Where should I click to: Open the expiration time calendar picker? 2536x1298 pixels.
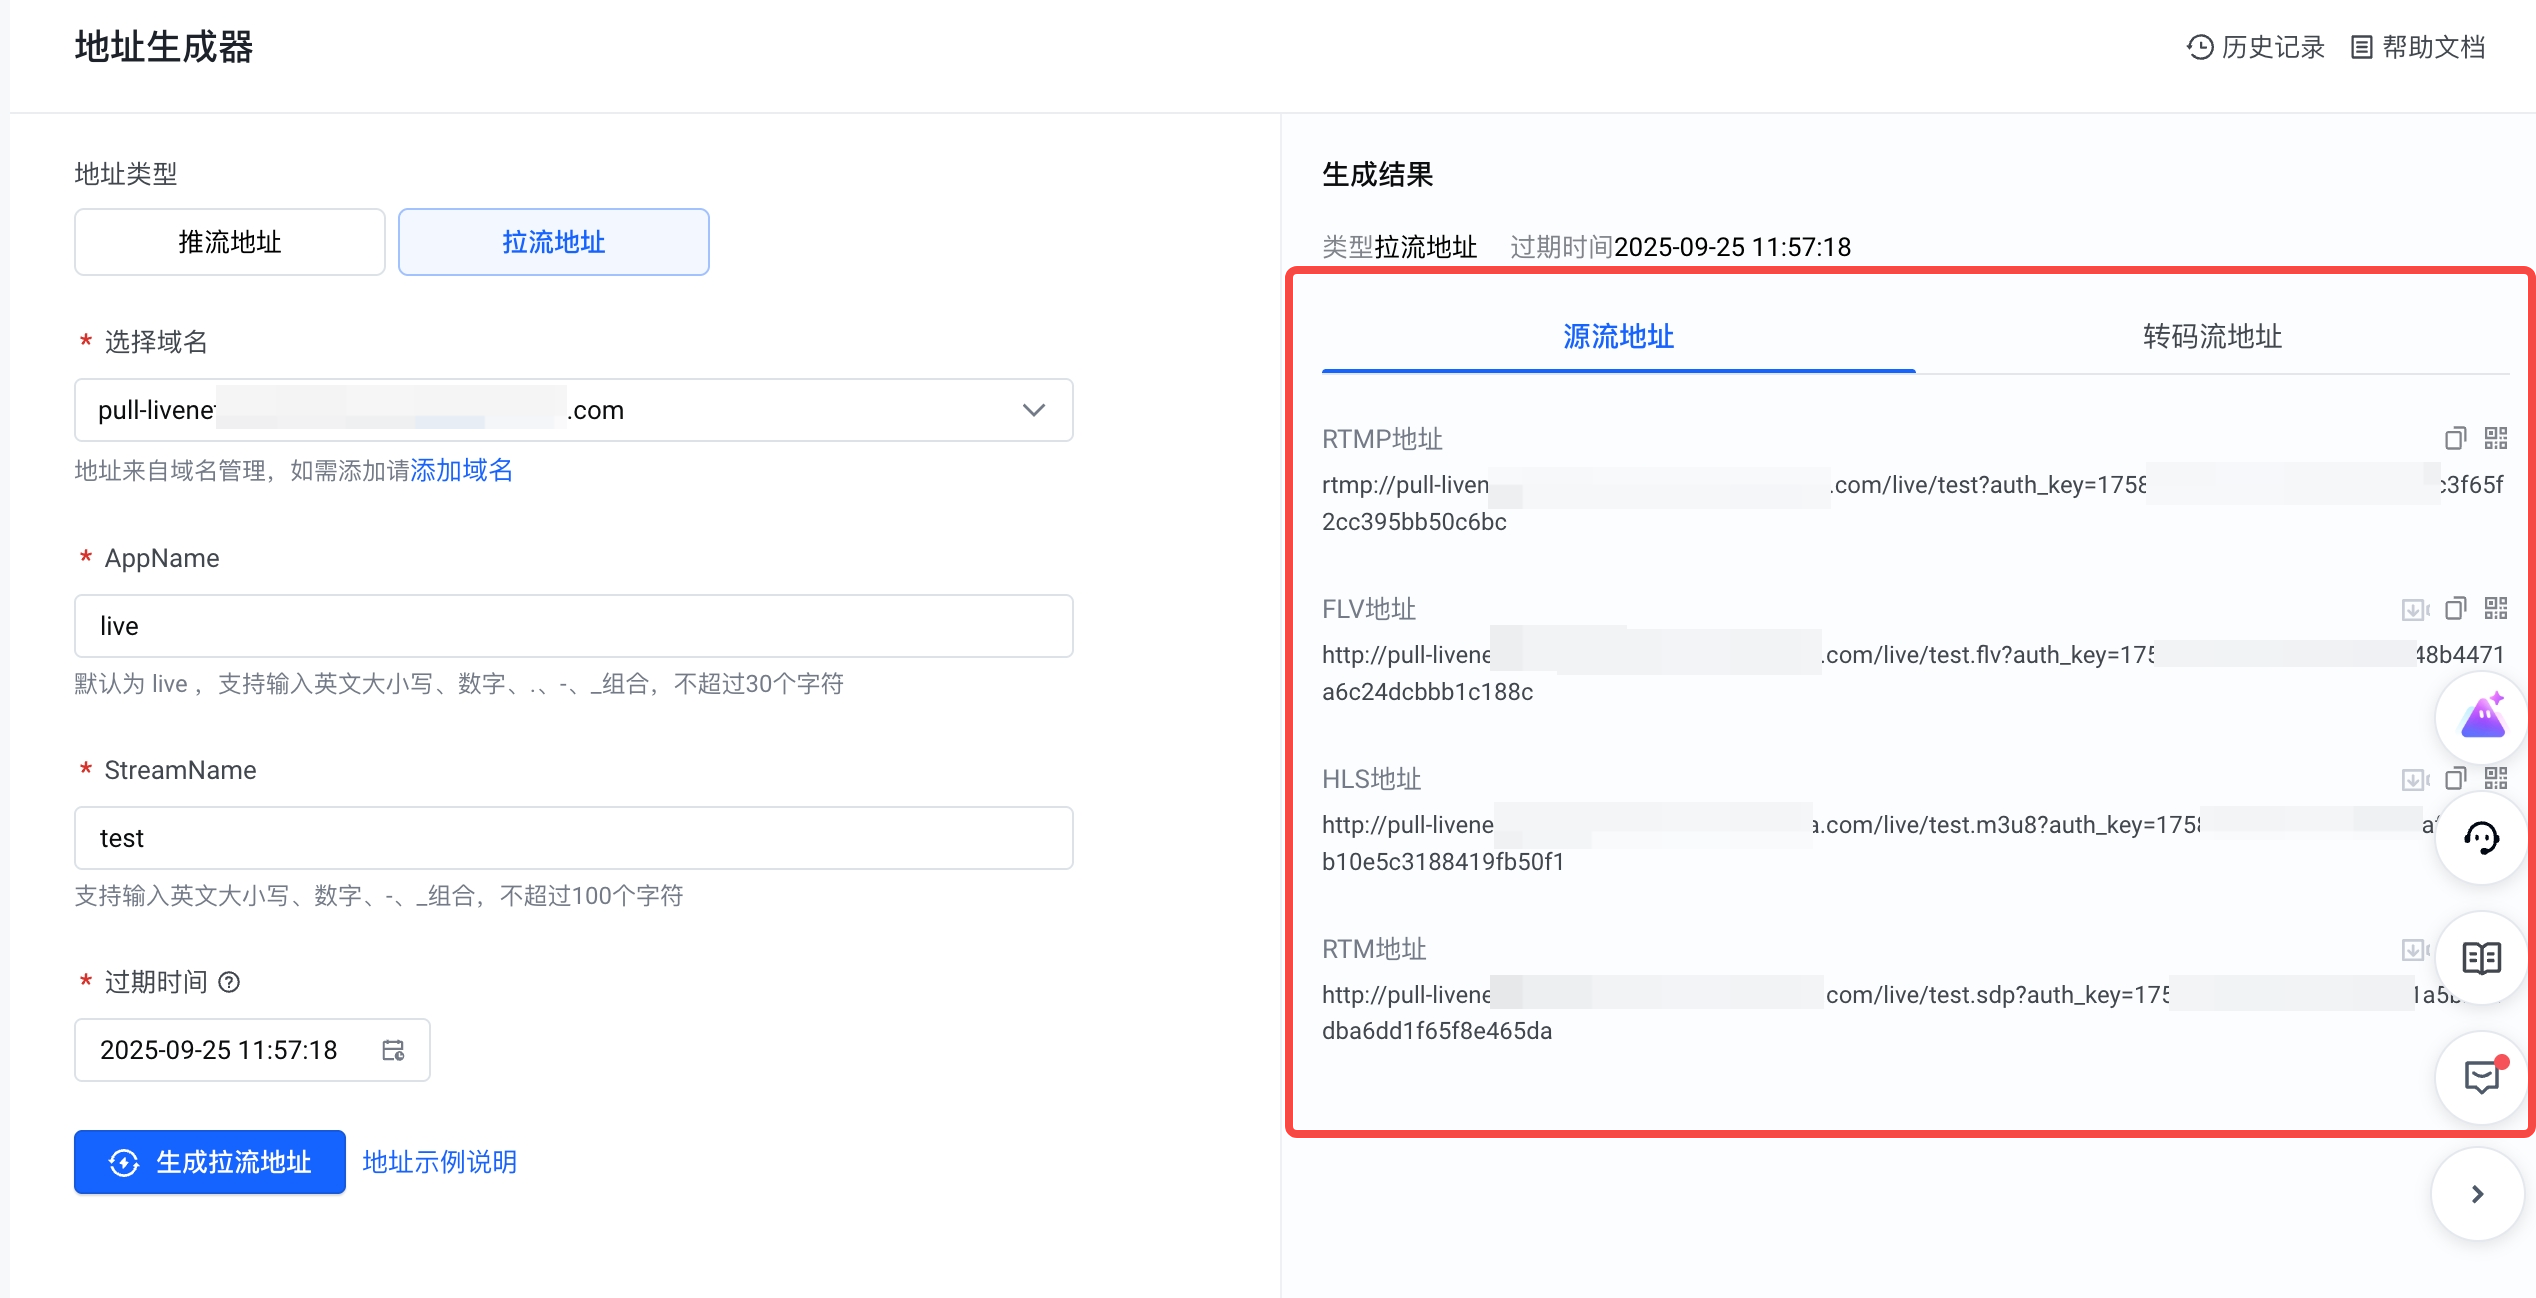point(393,1050)
